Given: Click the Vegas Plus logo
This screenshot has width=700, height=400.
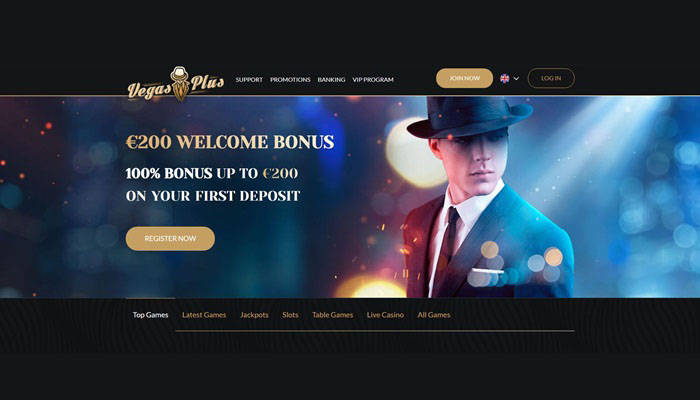Looking at the screenshot, I should (176, 84).
